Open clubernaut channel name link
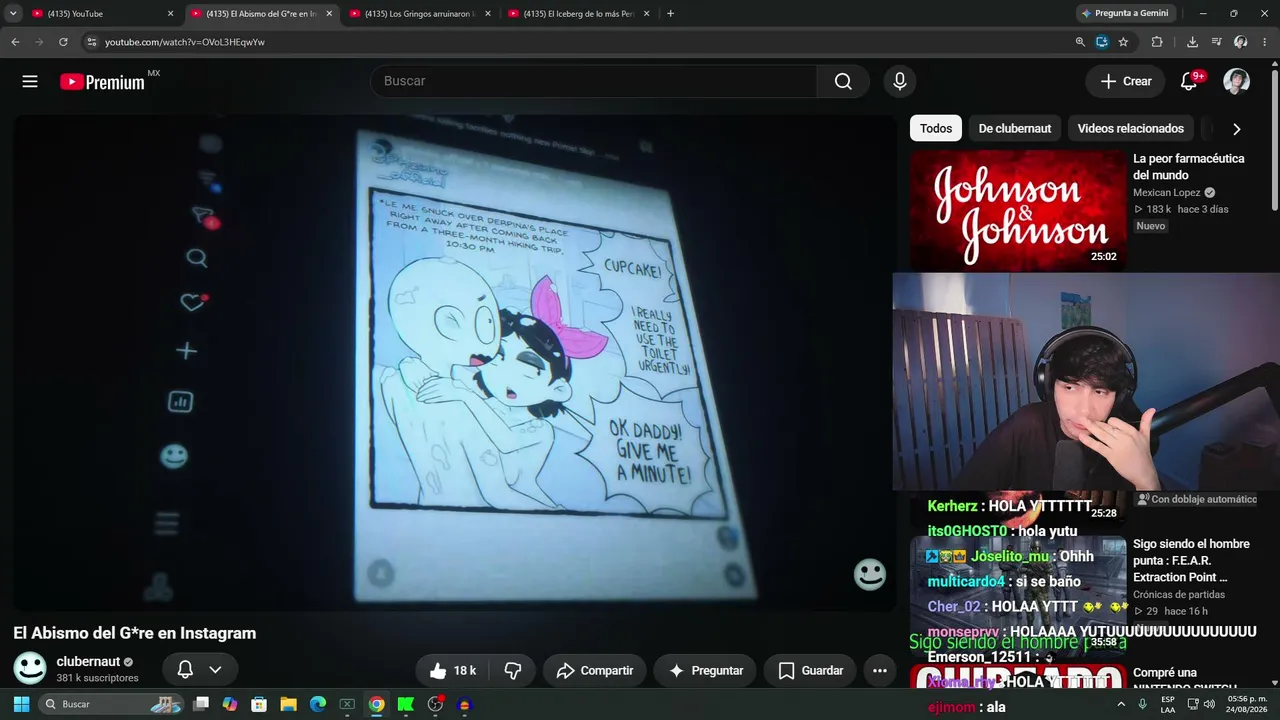The image size is (1280, 720). tap(88, 662)
